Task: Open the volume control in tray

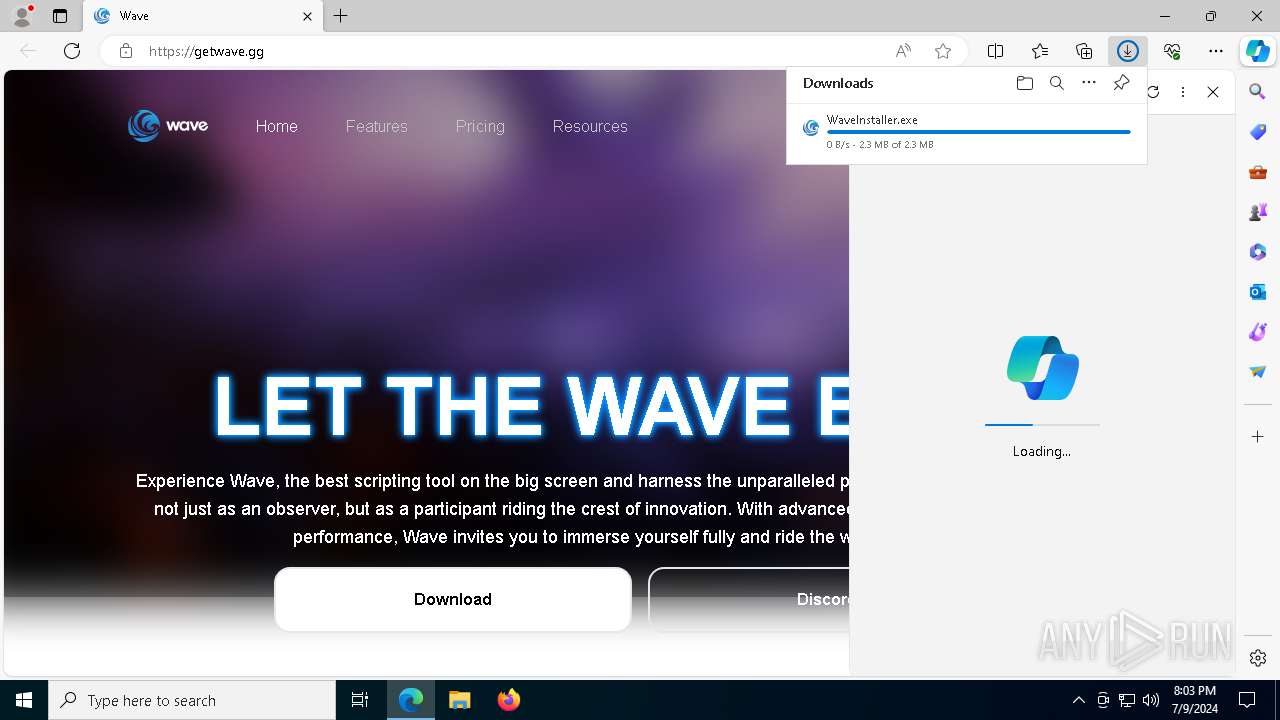Action: tap(1150, 700)
